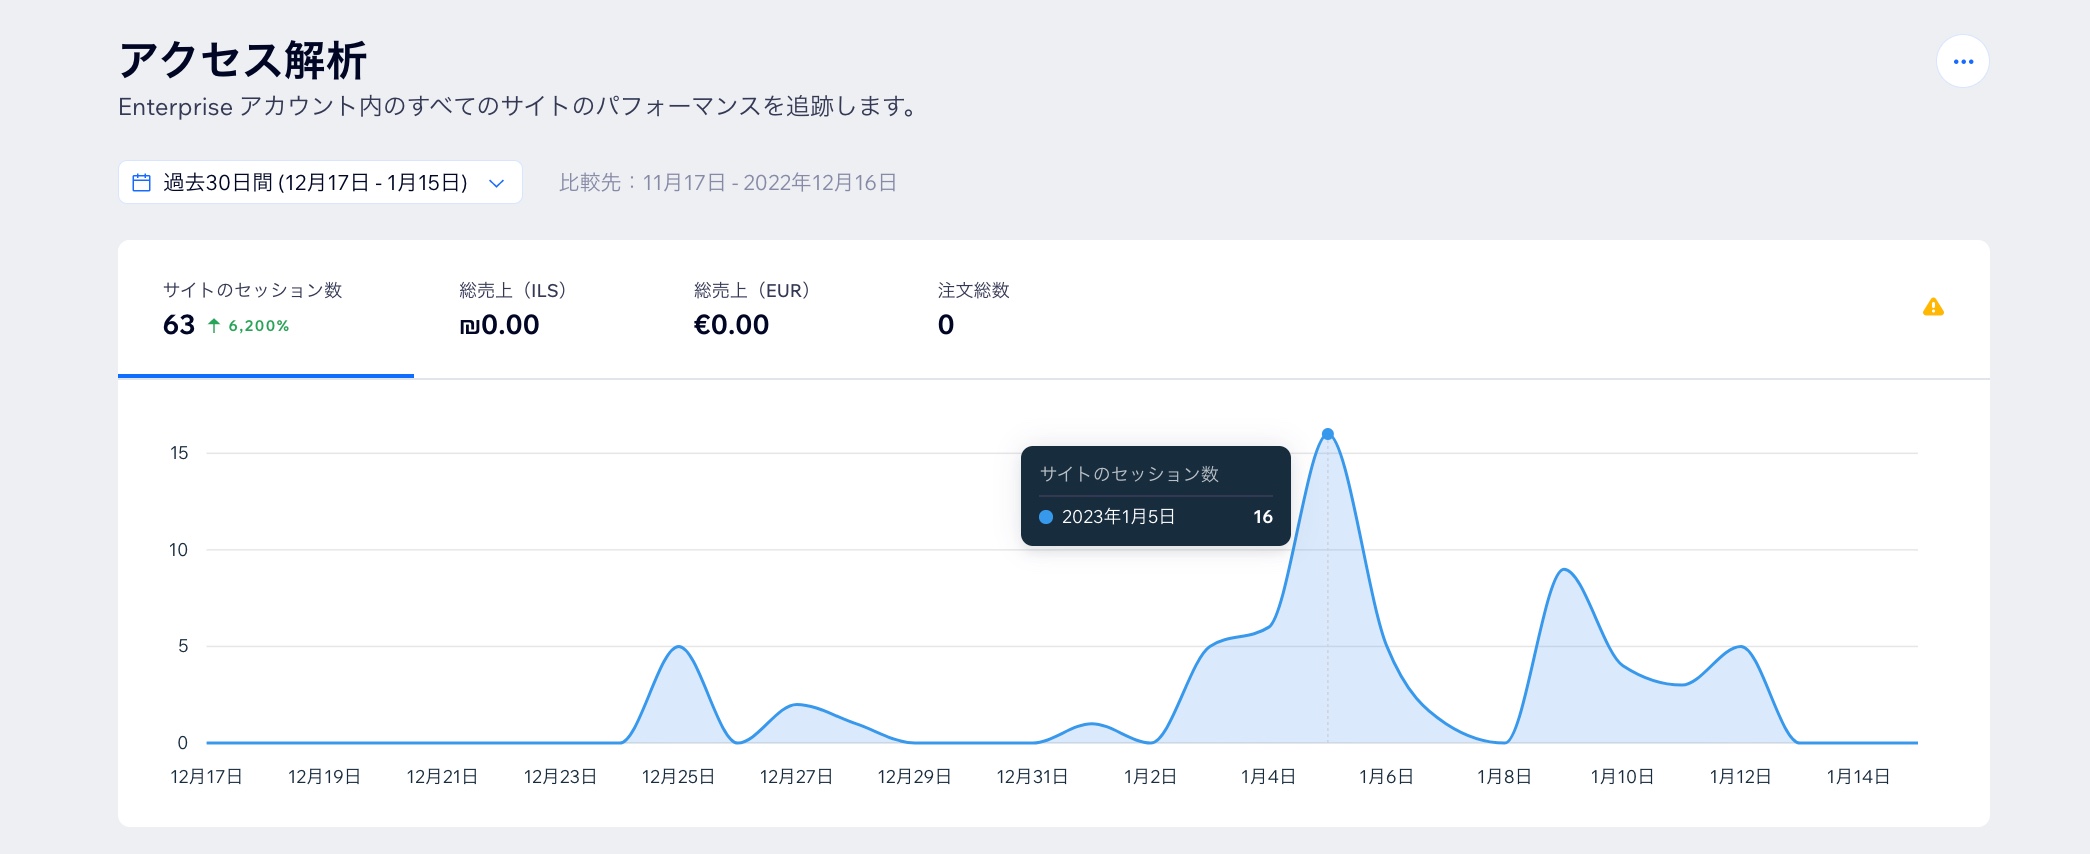
Task: Click the 12月27日 x-axis label
Action: click(x=796, y=777)
